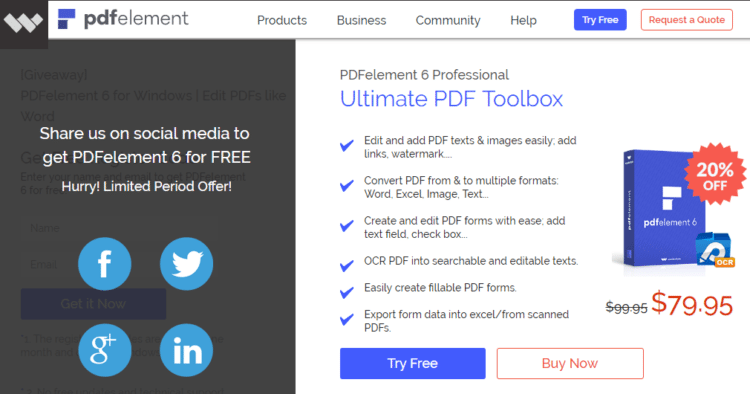The image size is (750, 394).
Task: Click 'Hurry! Limited Period Offer!' text
Action: [x=146, y=186]
